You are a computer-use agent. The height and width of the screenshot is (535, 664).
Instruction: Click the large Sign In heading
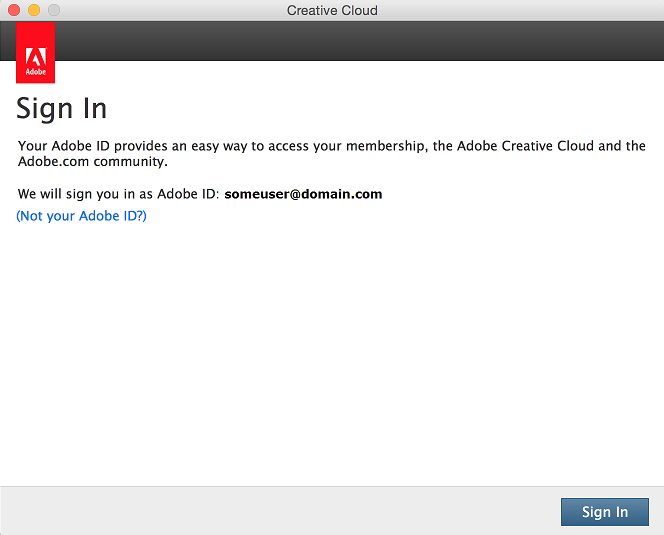pos(61,109)
